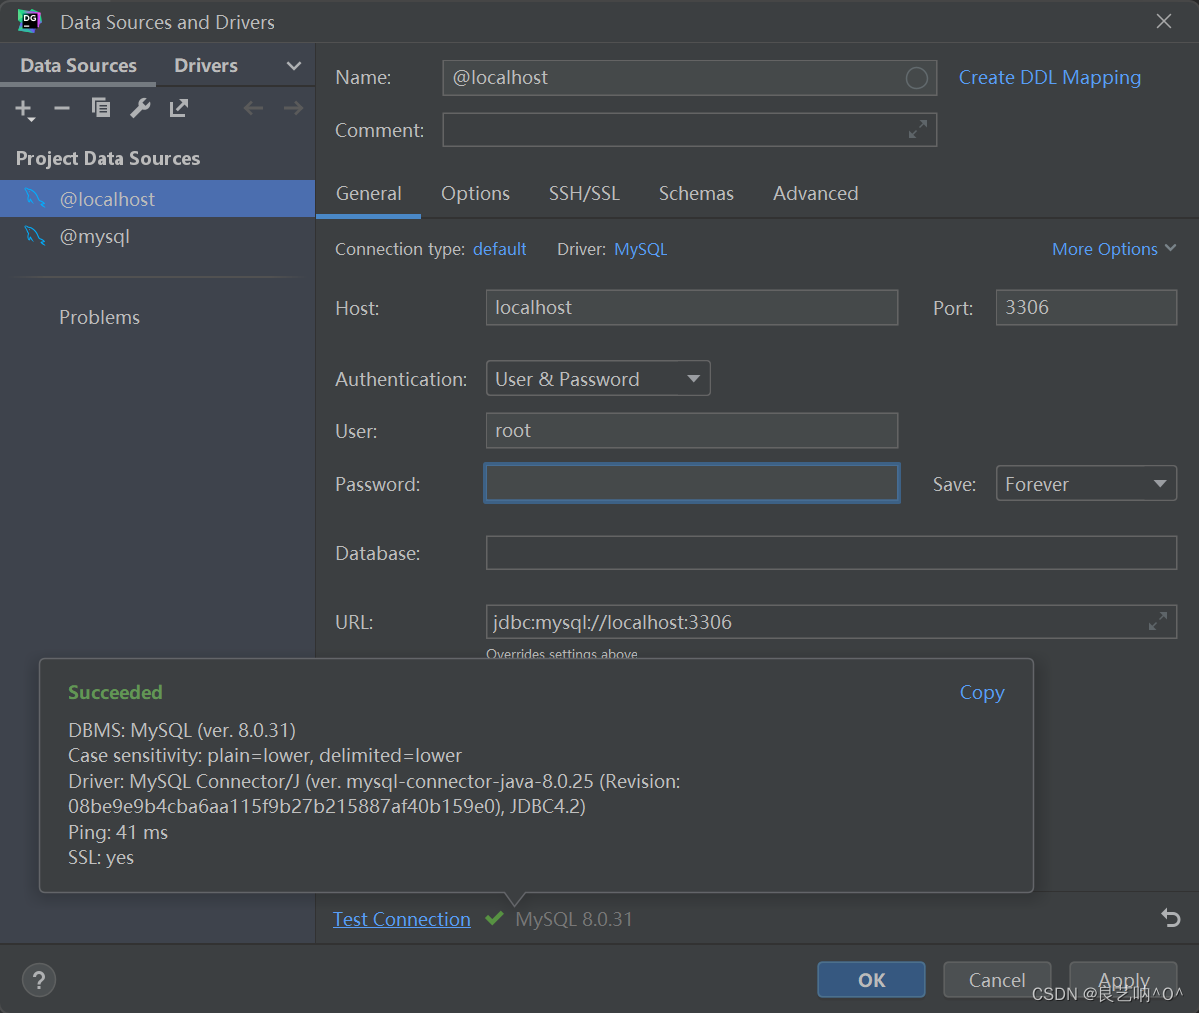Focus the Host field containing localhost
This screenshot has height=1013, width=1199.
tap(691, 307)
